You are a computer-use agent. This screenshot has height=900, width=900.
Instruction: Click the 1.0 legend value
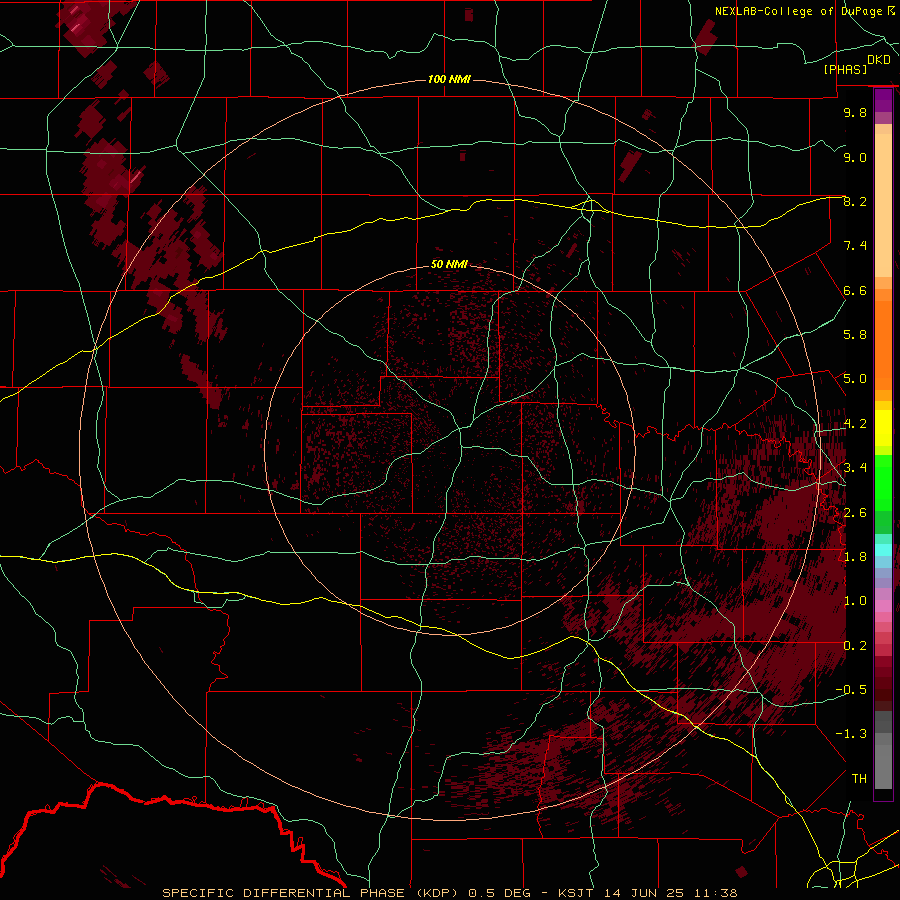point(855,601)
